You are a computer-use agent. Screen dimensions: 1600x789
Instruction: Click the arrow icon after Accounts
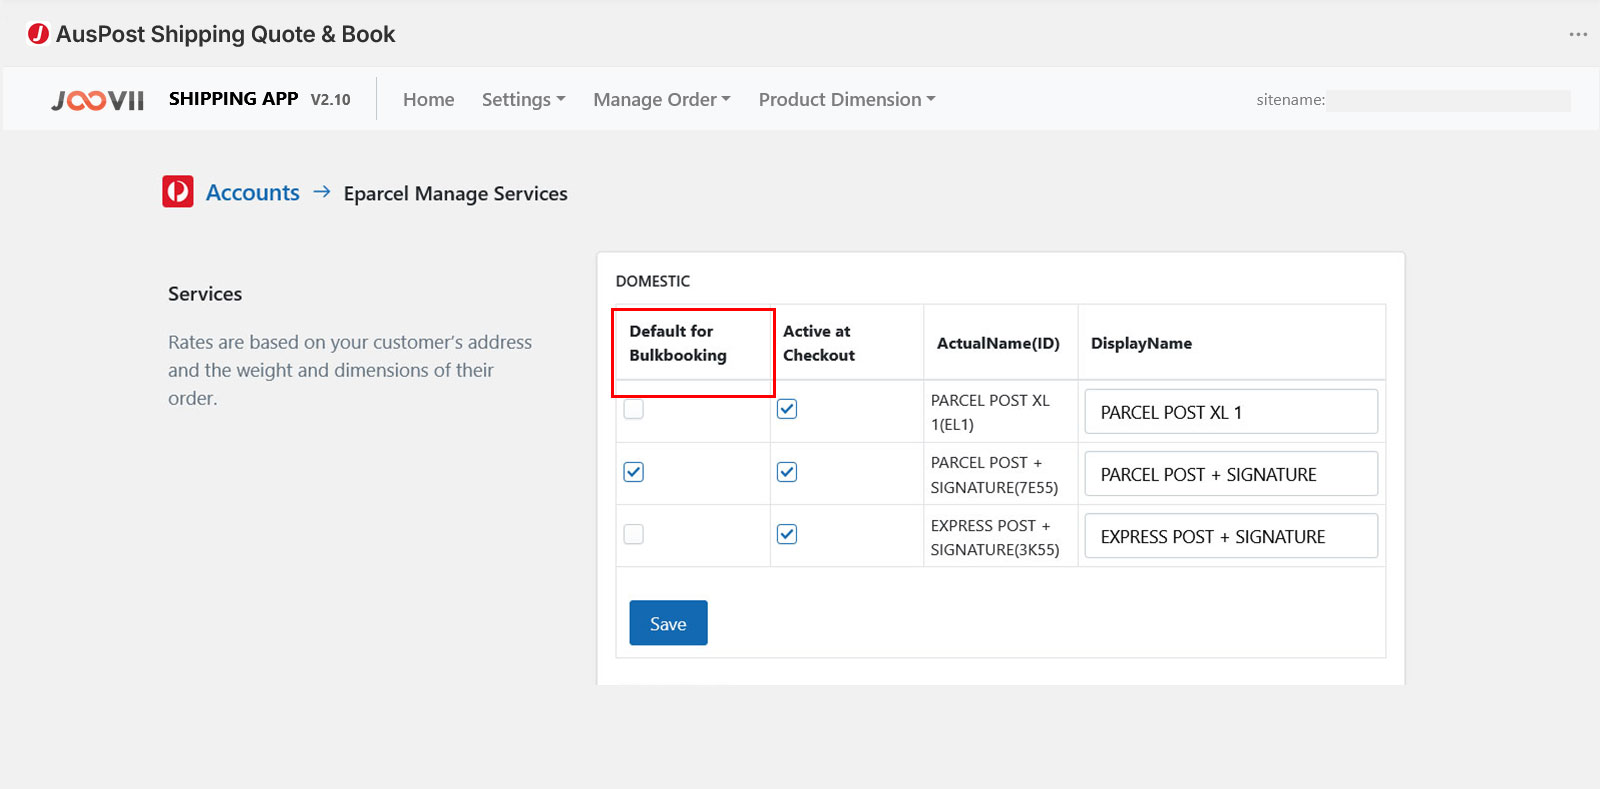click(322, 192)
